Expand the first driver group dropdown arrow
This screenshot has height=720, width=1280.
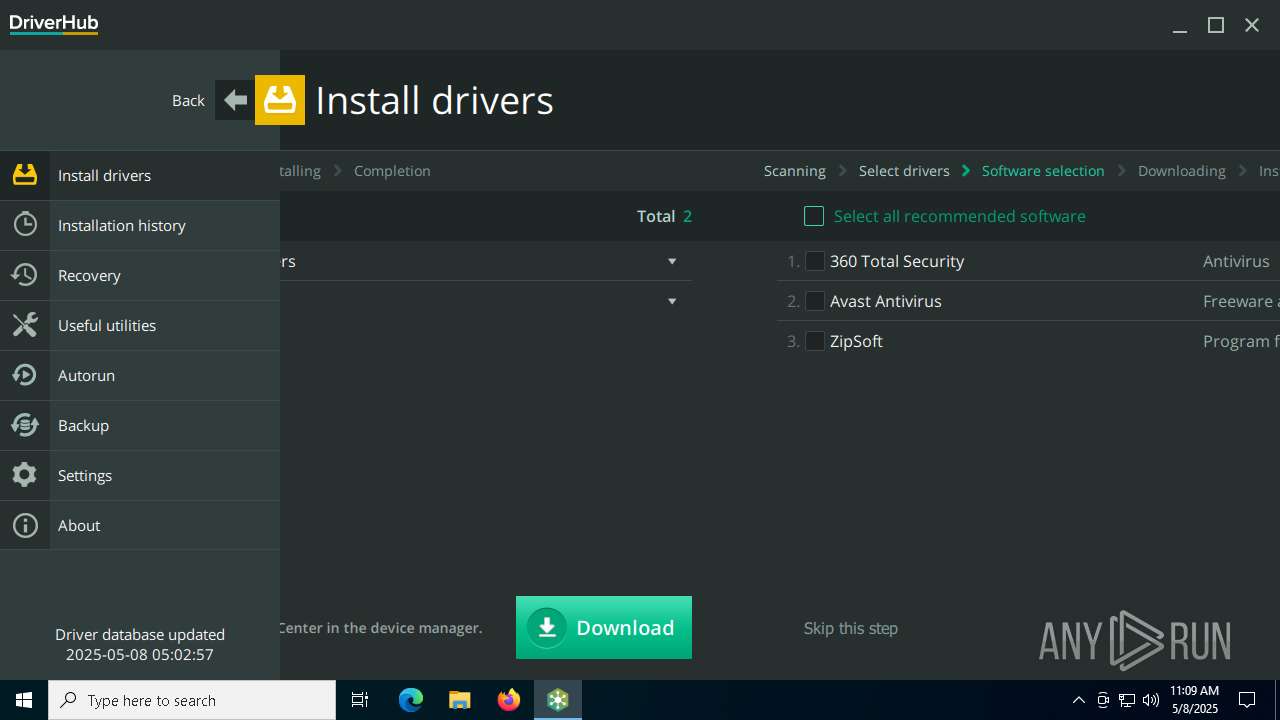pos(672,261)
